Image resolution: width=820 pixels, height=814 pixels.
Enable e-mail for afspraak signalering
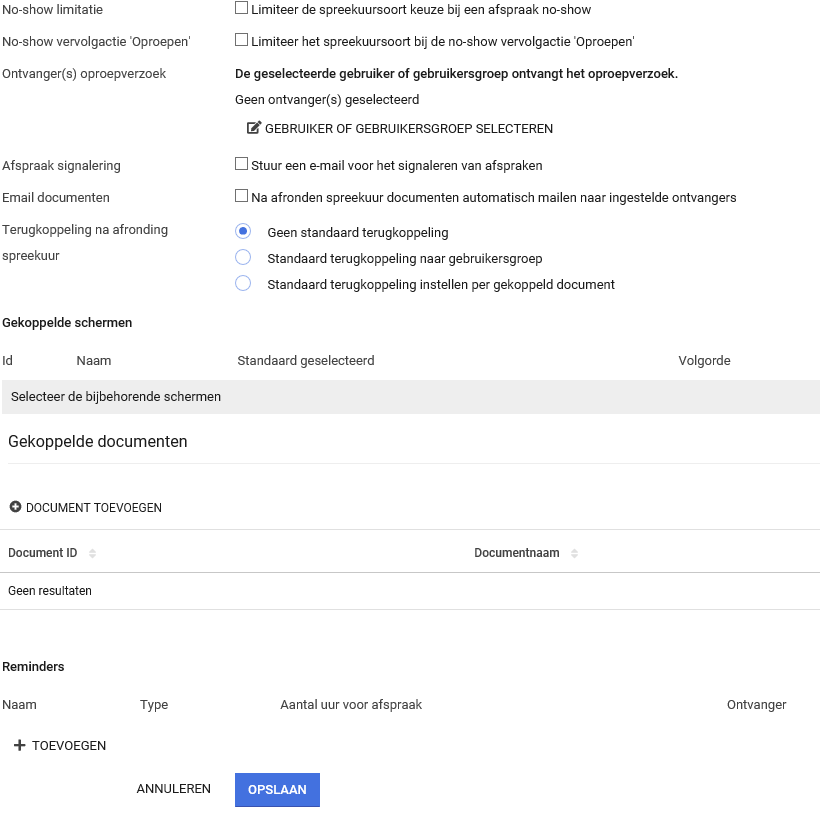tap(241, 164)
